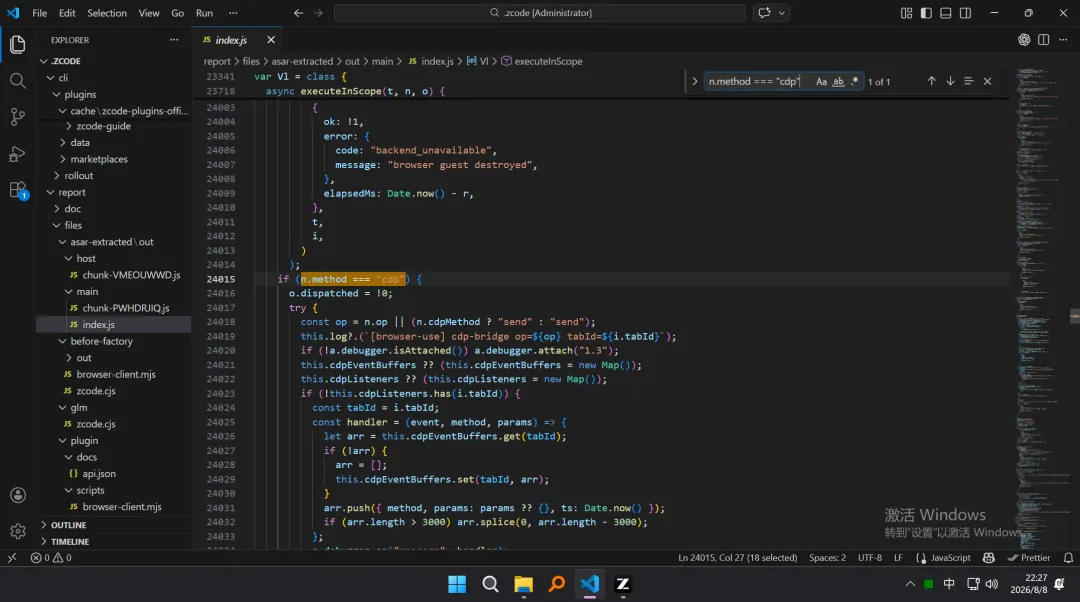The height and width of the screenshot is (602, 1080).
Task: Open the View menu
Action: click(x=149, y=13)
